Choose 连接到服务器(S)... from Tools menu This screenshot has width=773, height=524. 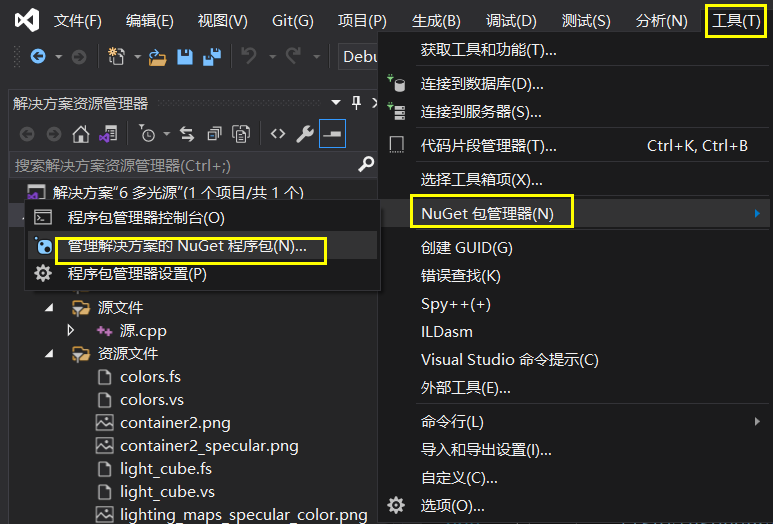573,112
